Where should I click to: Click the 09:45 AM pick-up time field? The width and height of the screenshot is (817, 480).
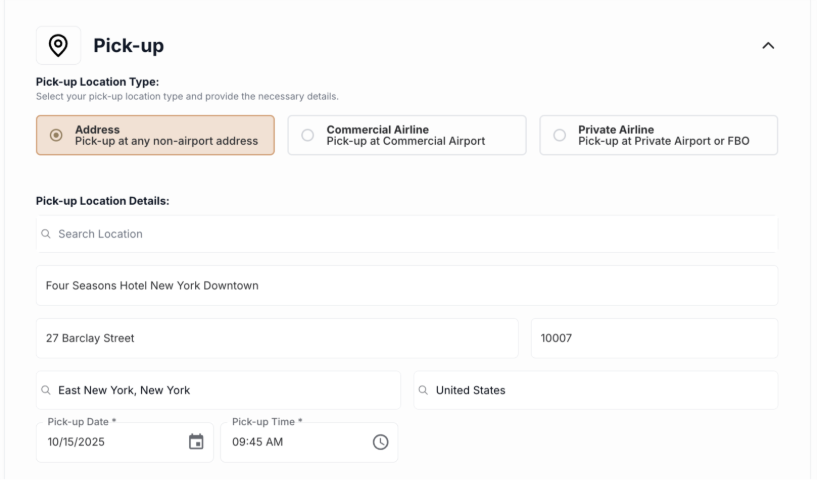[290, 442]
